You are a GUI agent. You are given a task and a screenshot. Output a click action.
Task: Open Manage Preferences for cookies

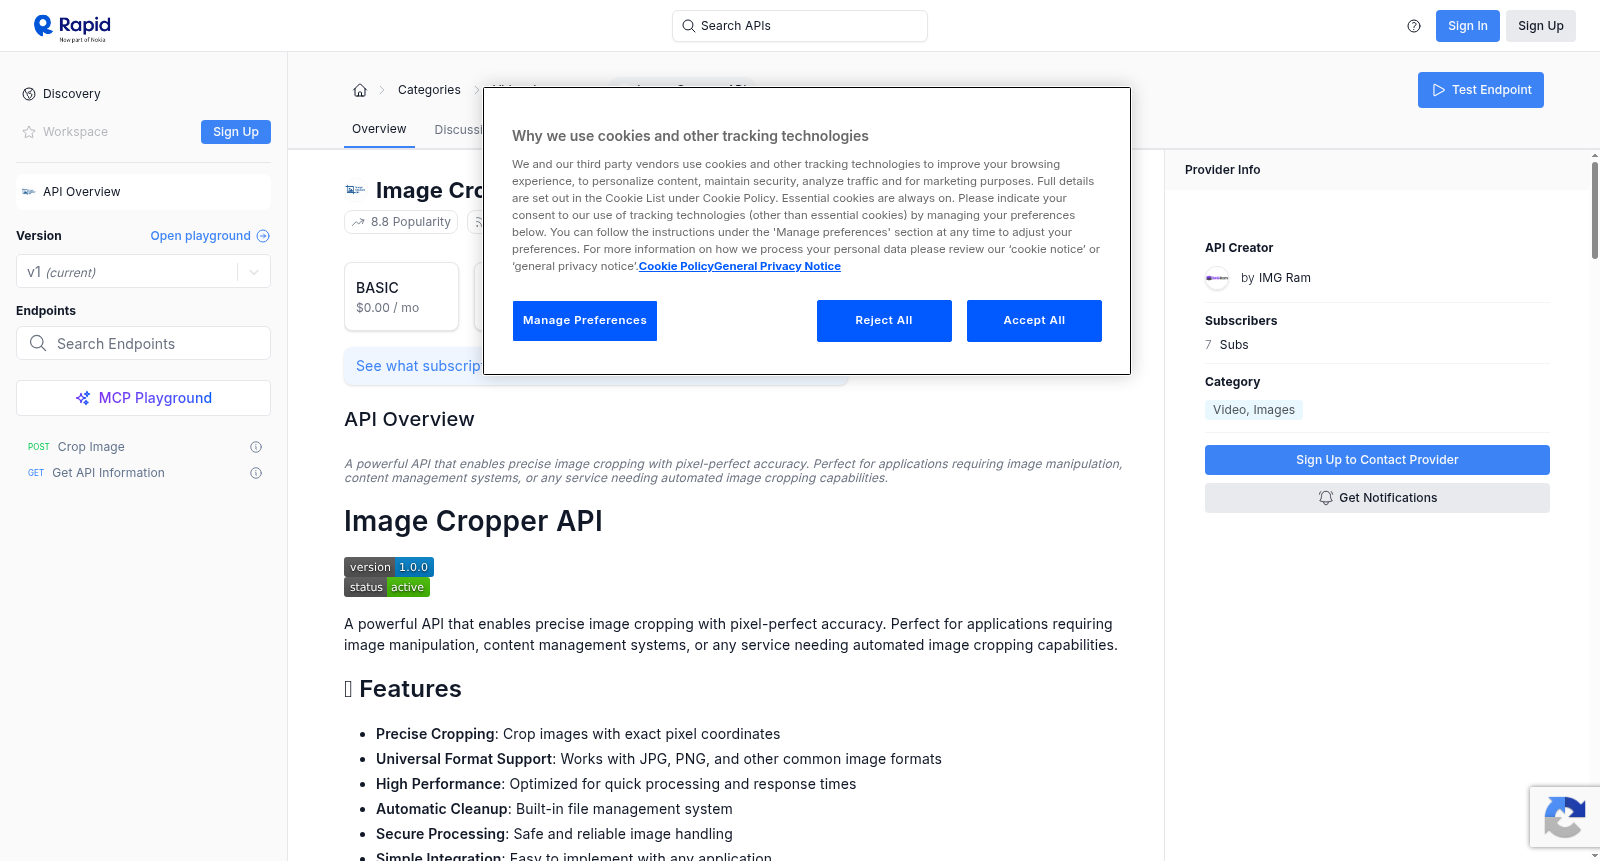[x=585, y=321]
